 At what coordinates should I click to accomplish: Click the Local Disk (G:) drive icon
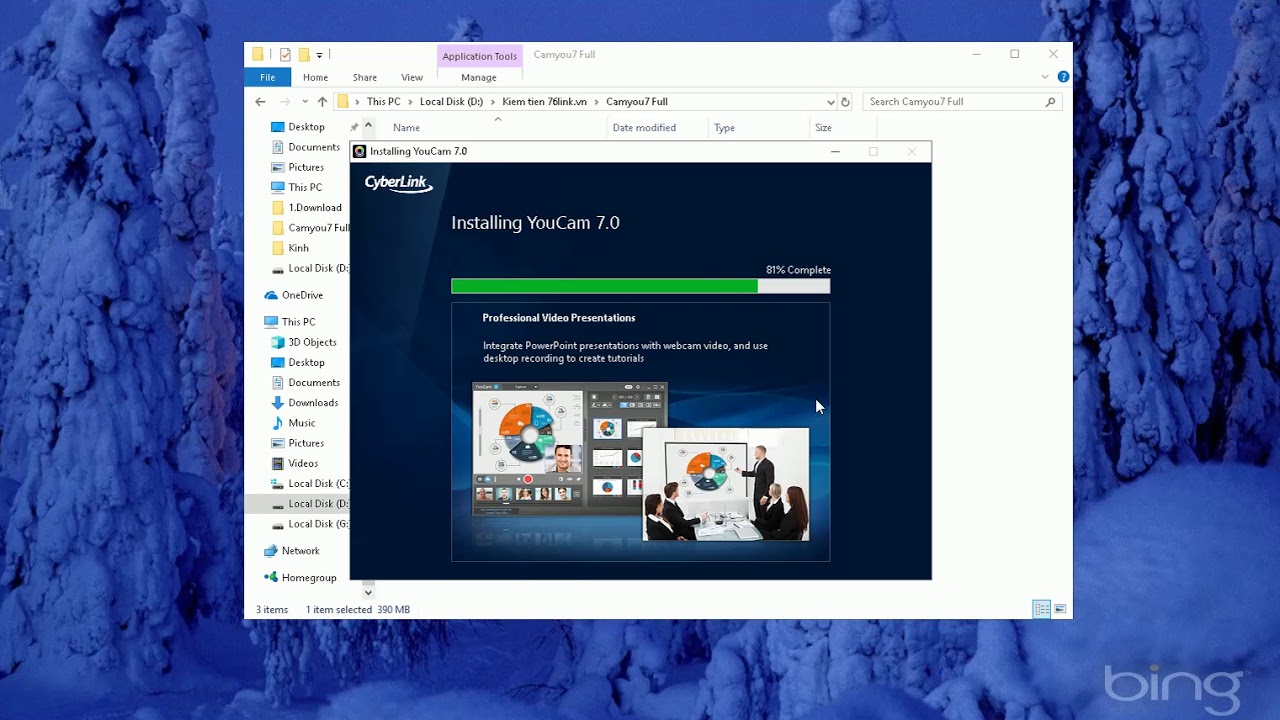tap(278, 524)
